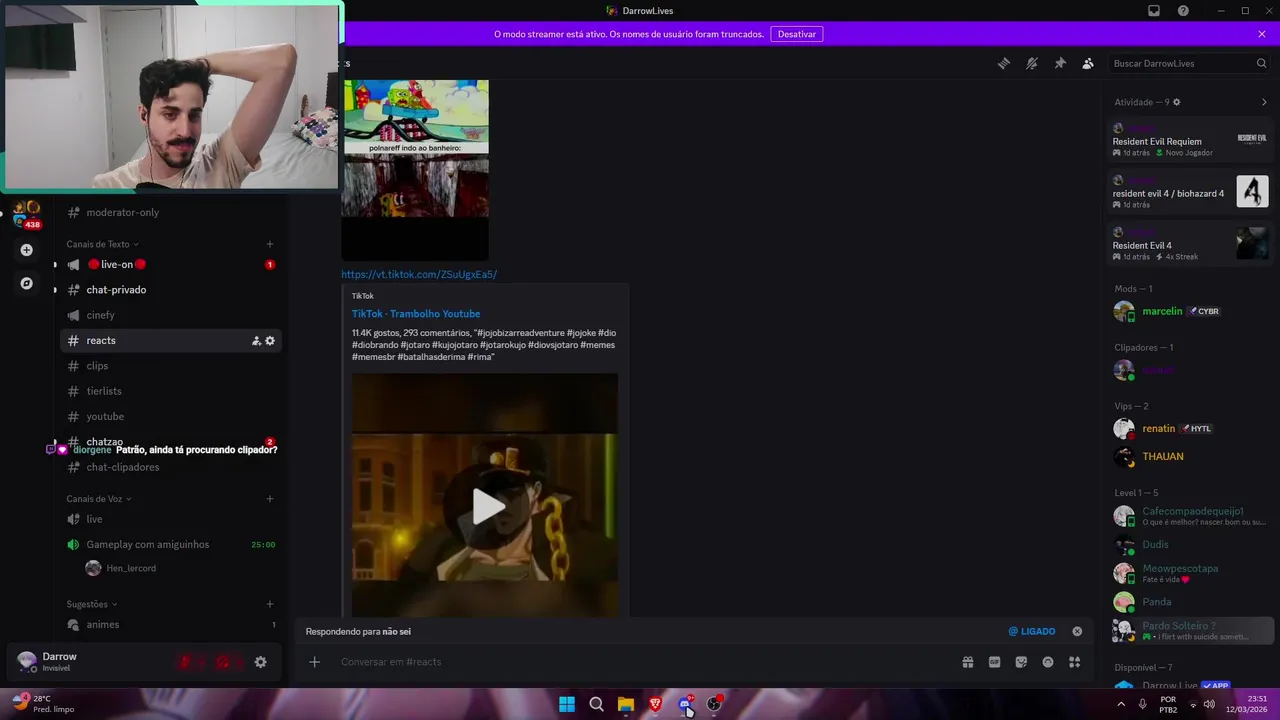The image size is (1280, 720).
Task: Toggle headphone deafen in user panel
Action: tap(223, 662)
